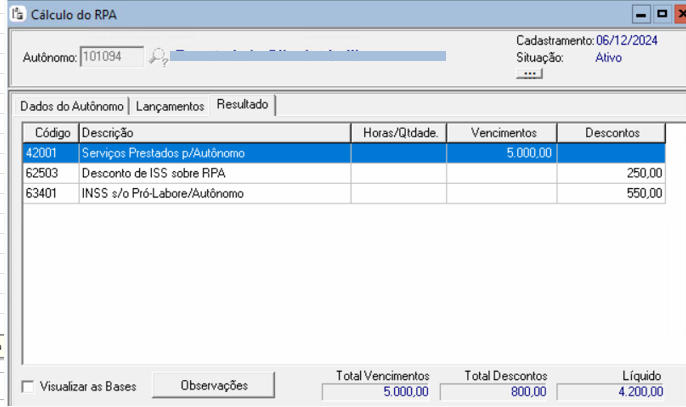
Task: Click the magnifier search icon beside Autônomo
Action: [x=159, y=57]
